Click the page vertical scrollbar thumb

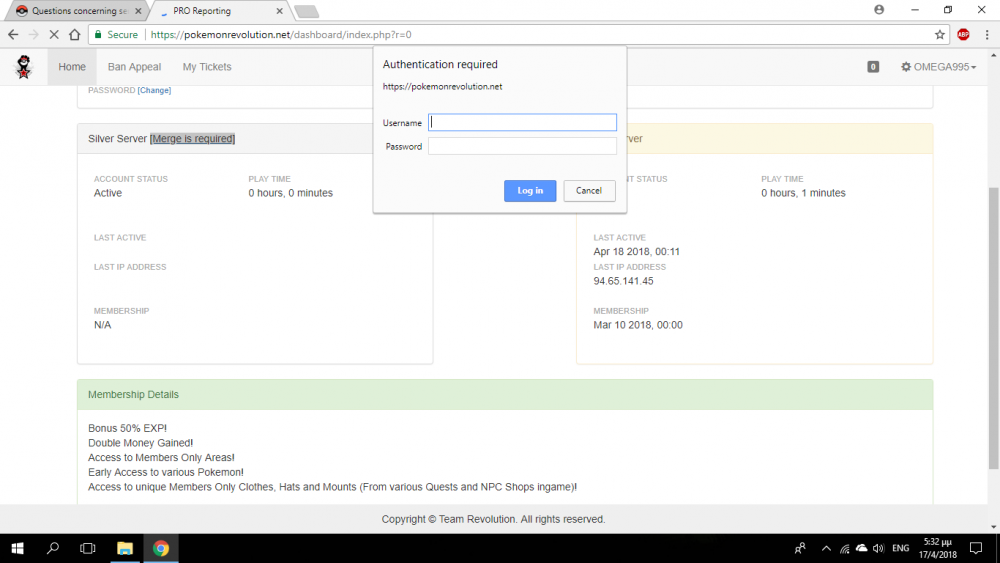994,328
